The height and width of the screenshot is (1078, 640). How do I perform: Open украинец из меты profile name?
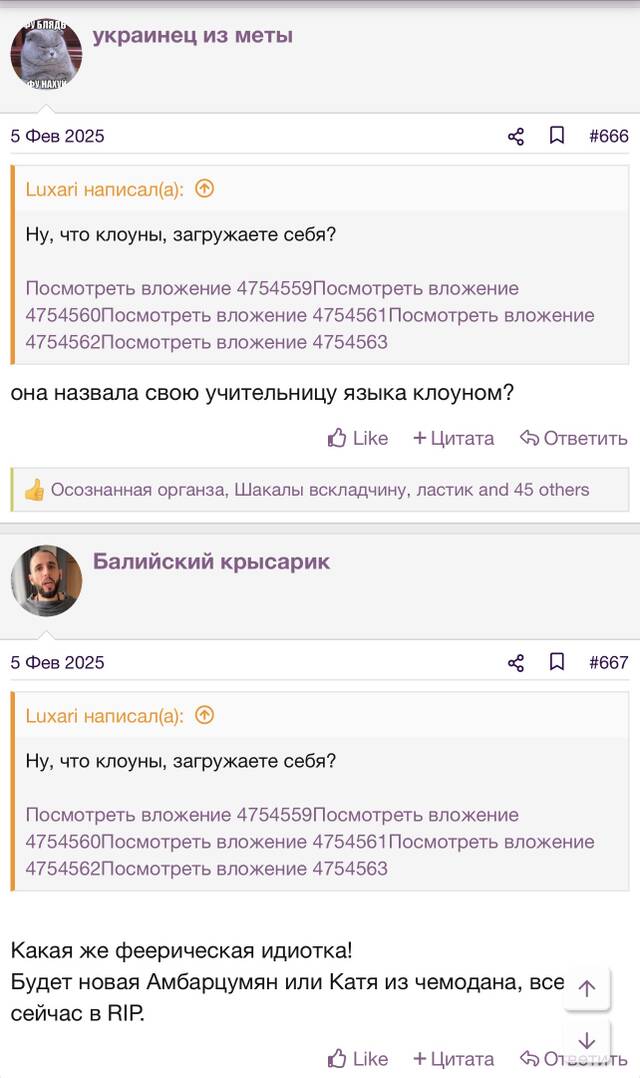click(x=192, y=35)
